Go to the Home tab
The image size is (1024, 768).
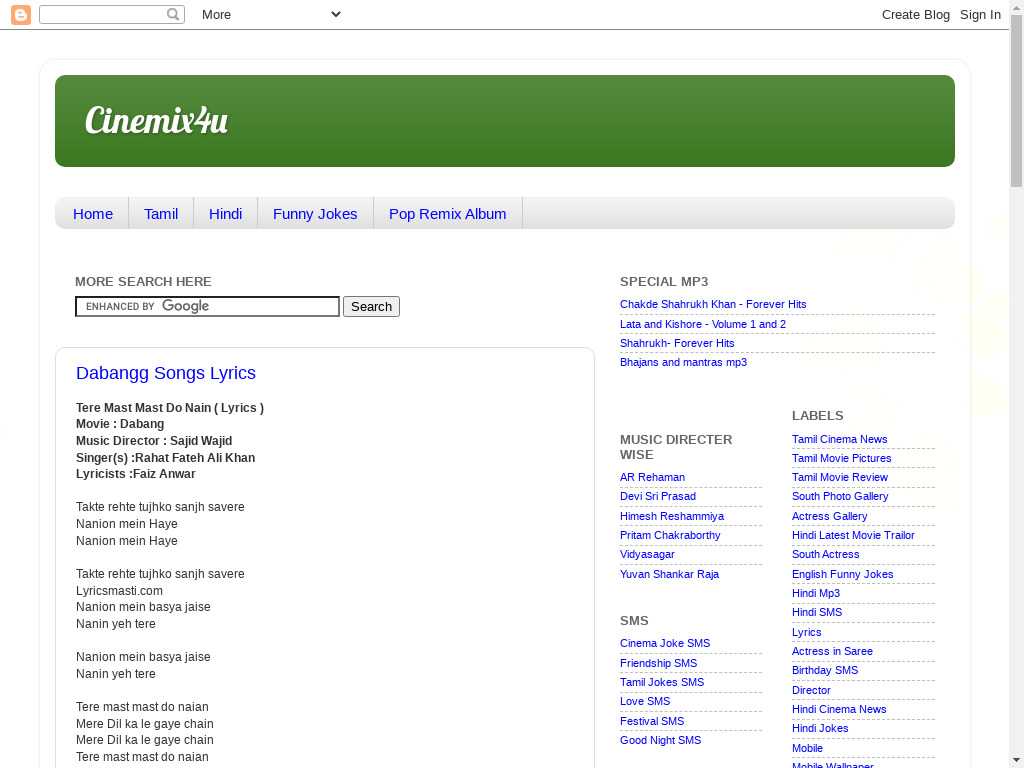point(93,213)
